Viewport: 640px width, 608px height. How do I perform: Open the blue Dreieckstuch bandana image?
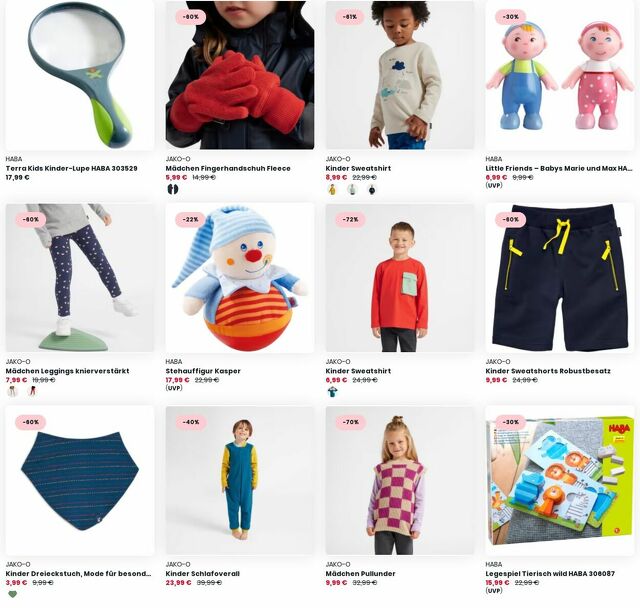80,480
